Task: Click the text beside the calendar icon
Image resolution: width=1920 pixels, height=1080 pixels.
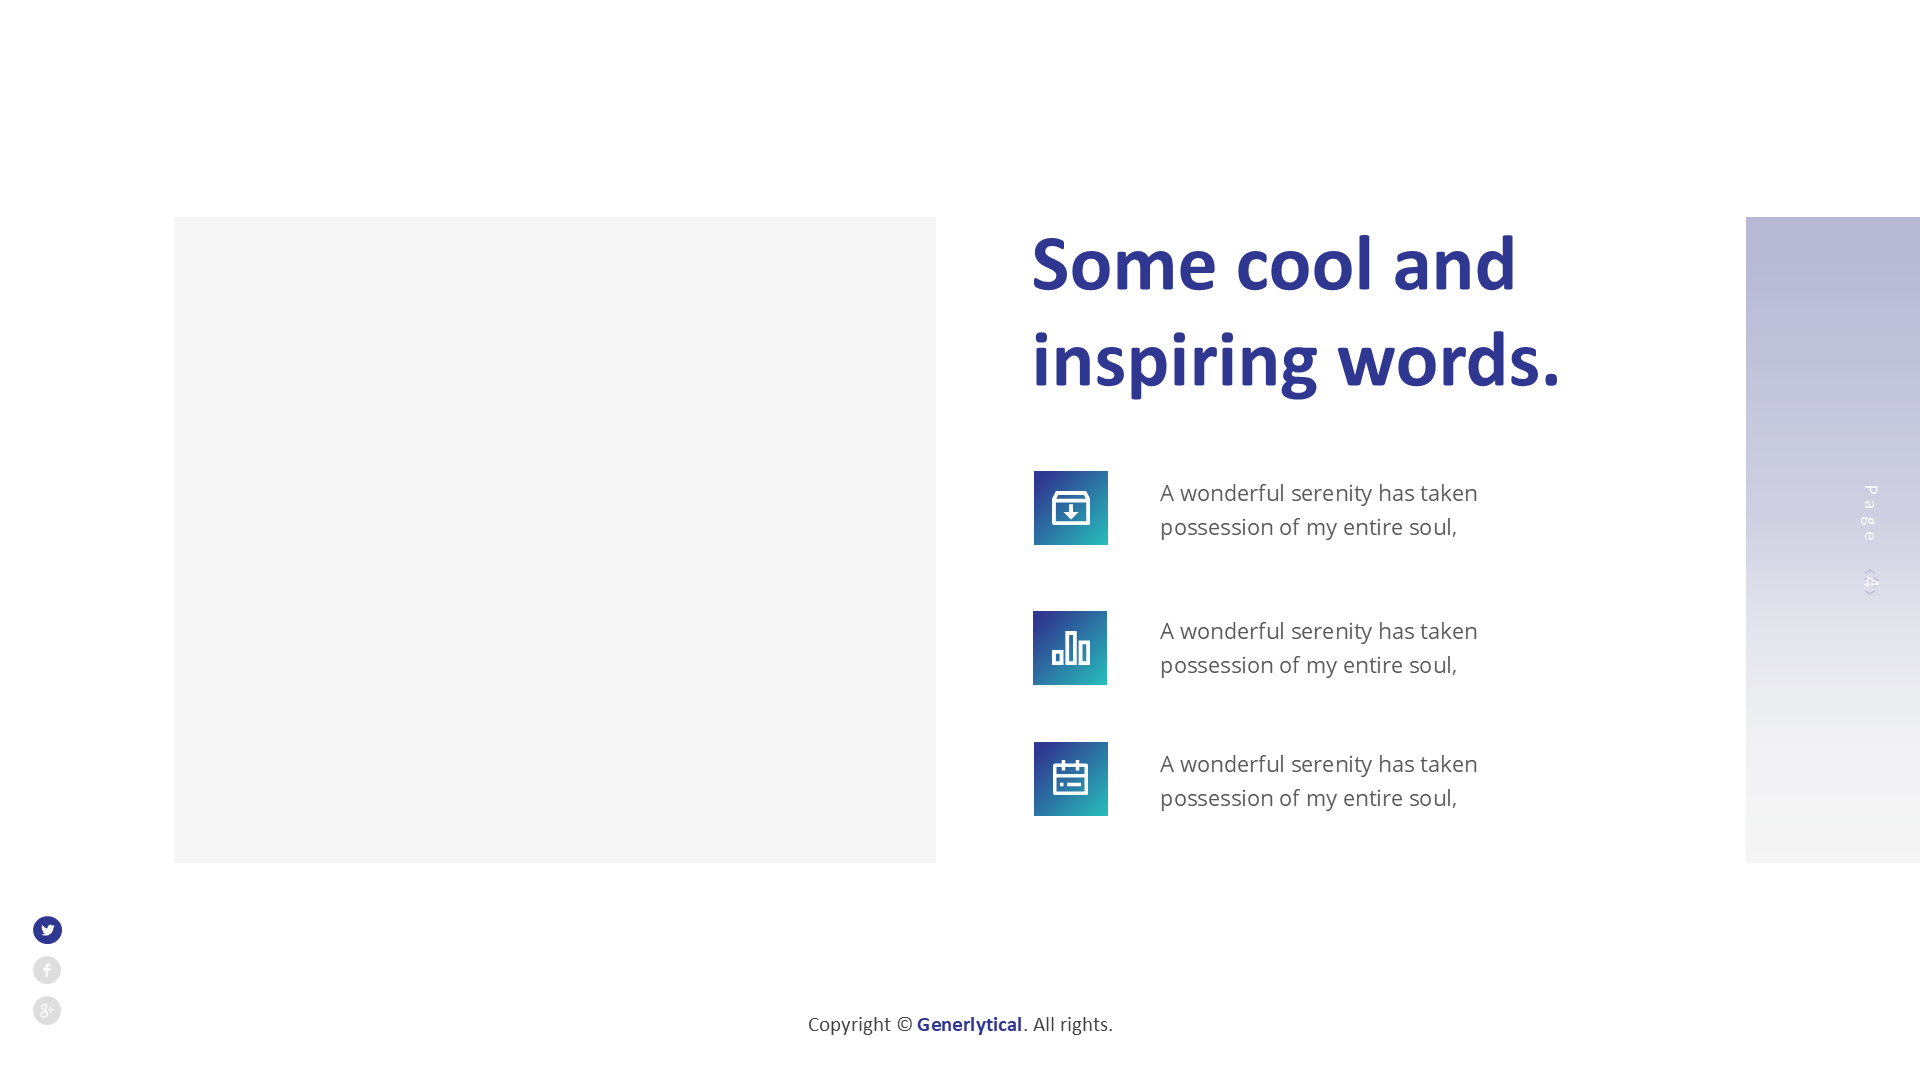Action: click(1318, 781)
